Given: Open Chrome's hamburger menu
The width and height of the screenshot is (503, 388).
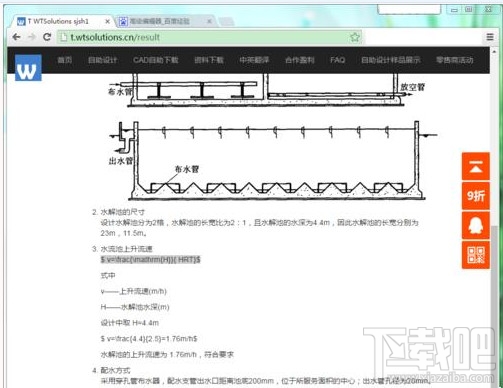Looking at the screenshot, I should 490,37.
